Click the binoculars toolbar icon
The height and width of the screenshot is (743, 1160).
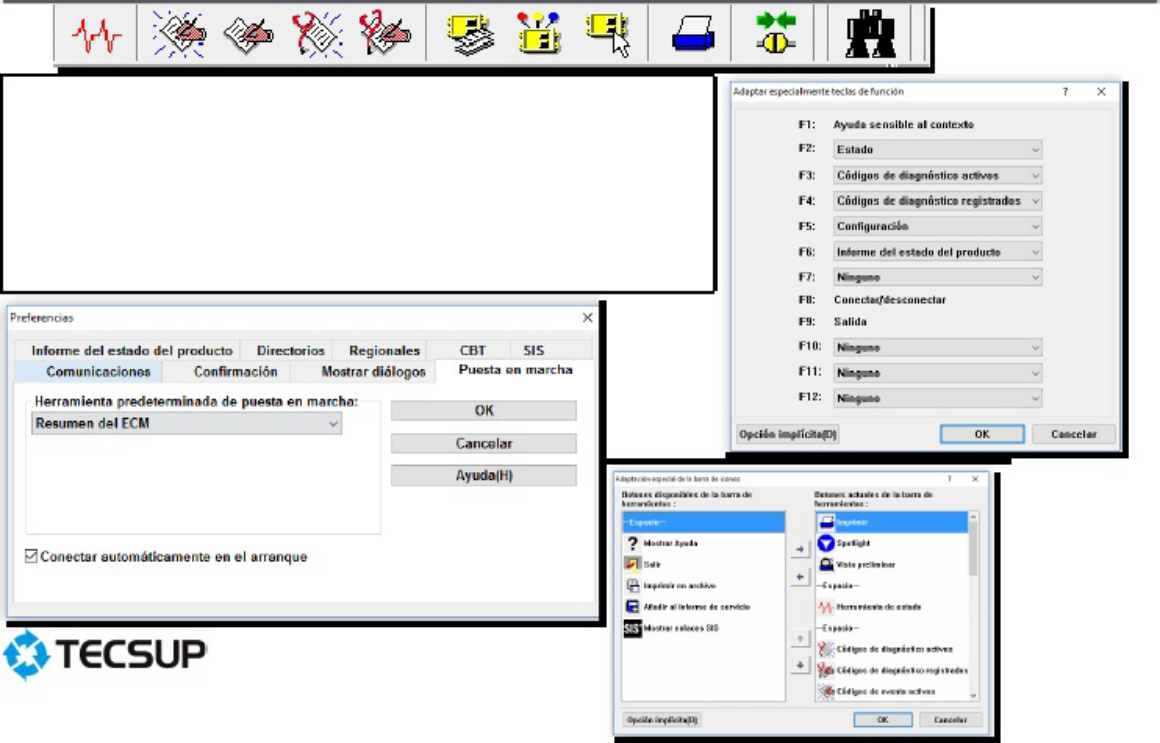coord(871,34)
